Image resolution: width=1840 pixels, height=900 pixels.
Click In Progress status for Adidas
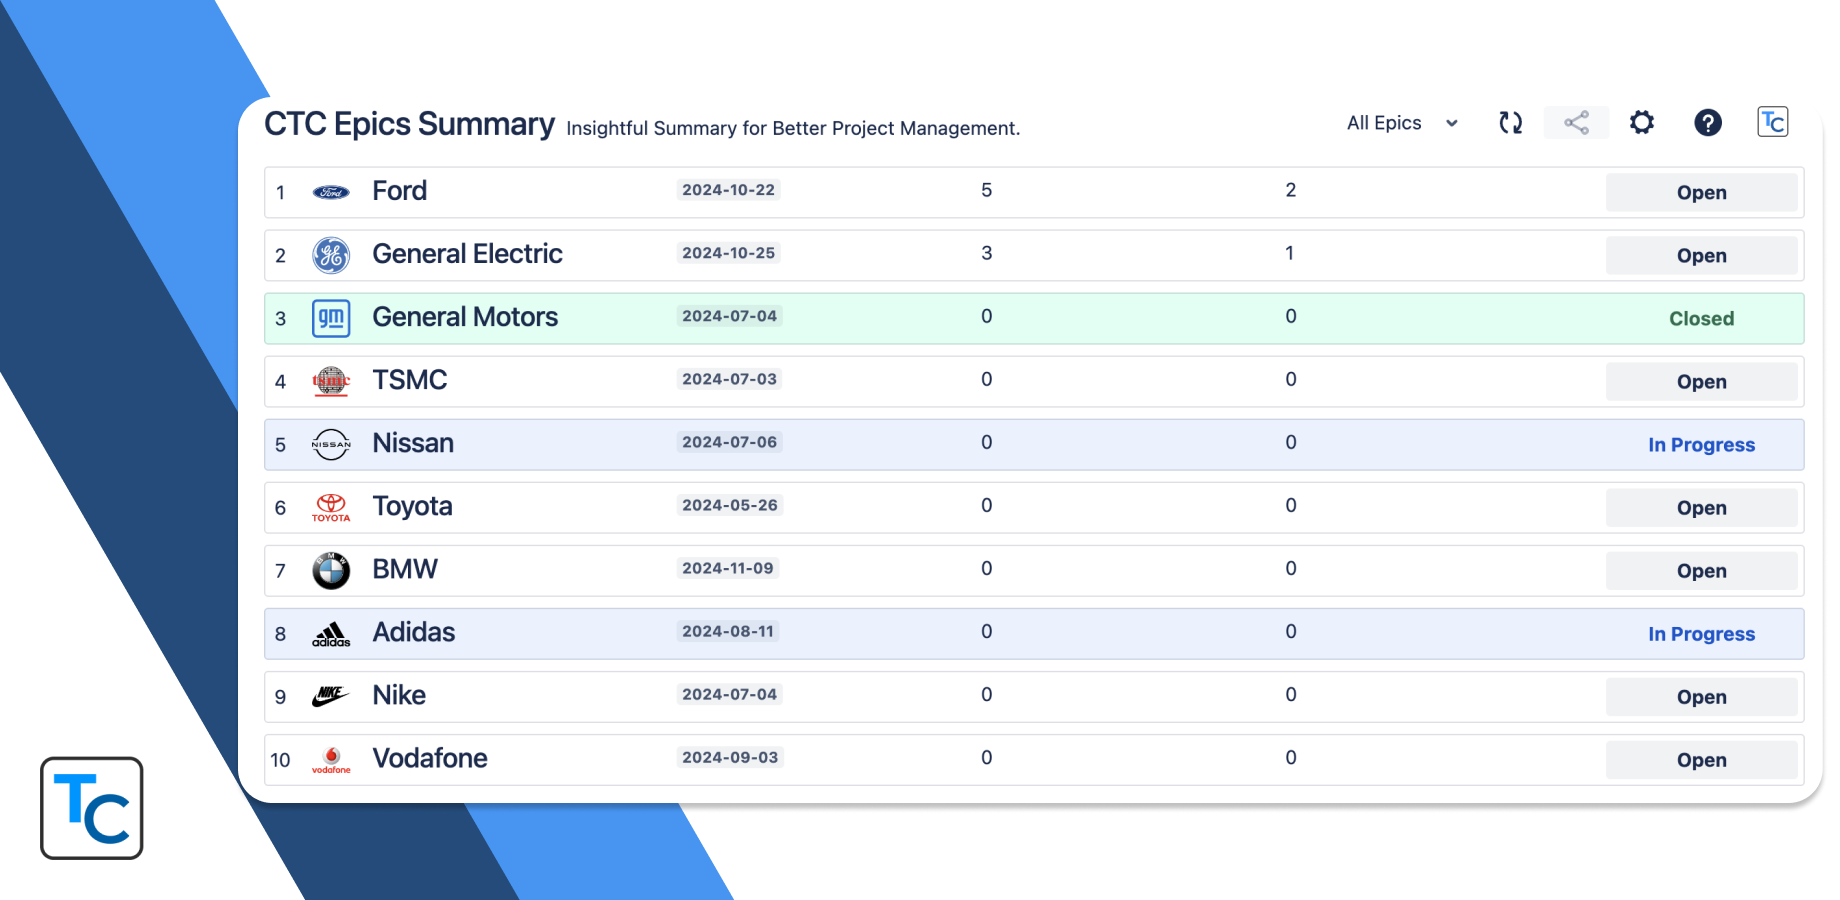[x=1701, y=633]
